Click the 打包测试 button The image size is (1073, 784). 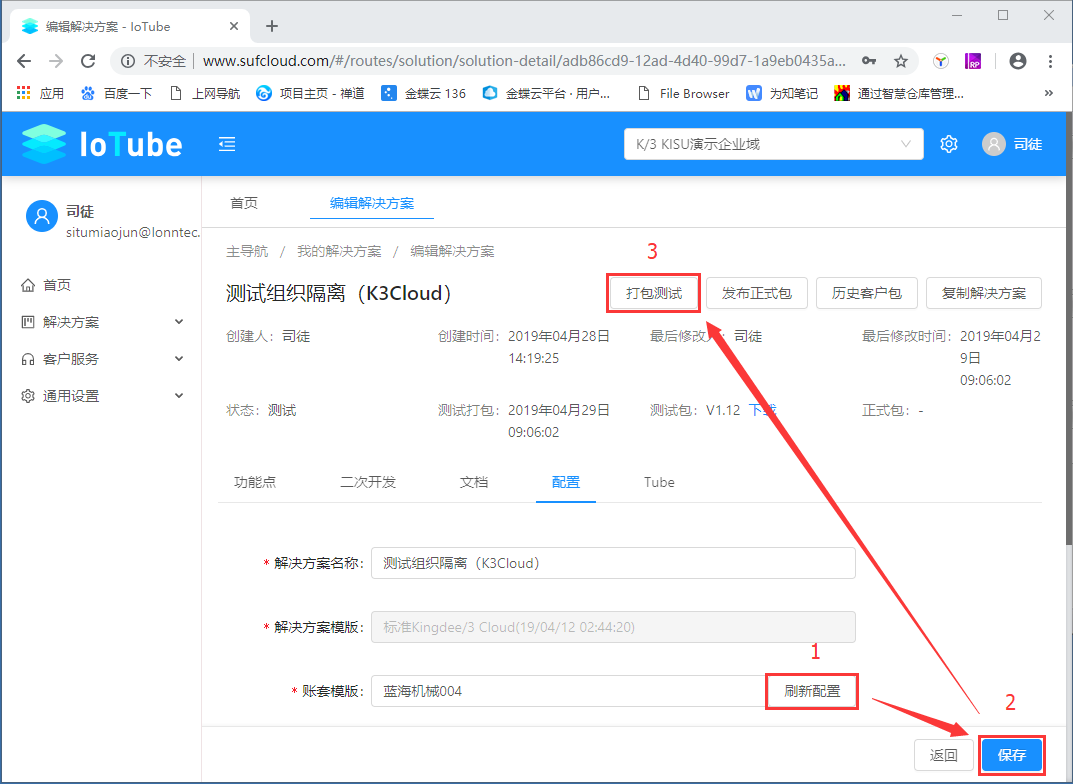click(x=654, y=293)
